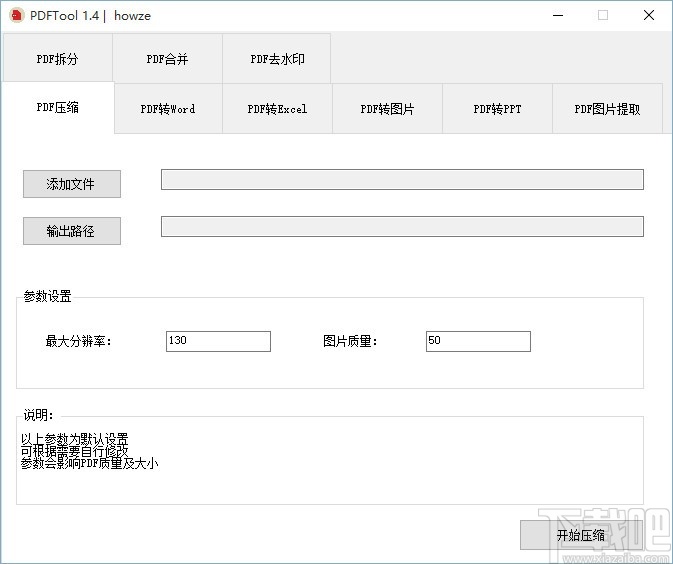Screen dimensions: 673x564
Task: Click the PDFTool app icon in title bar
Action: [x=17, y=15]
